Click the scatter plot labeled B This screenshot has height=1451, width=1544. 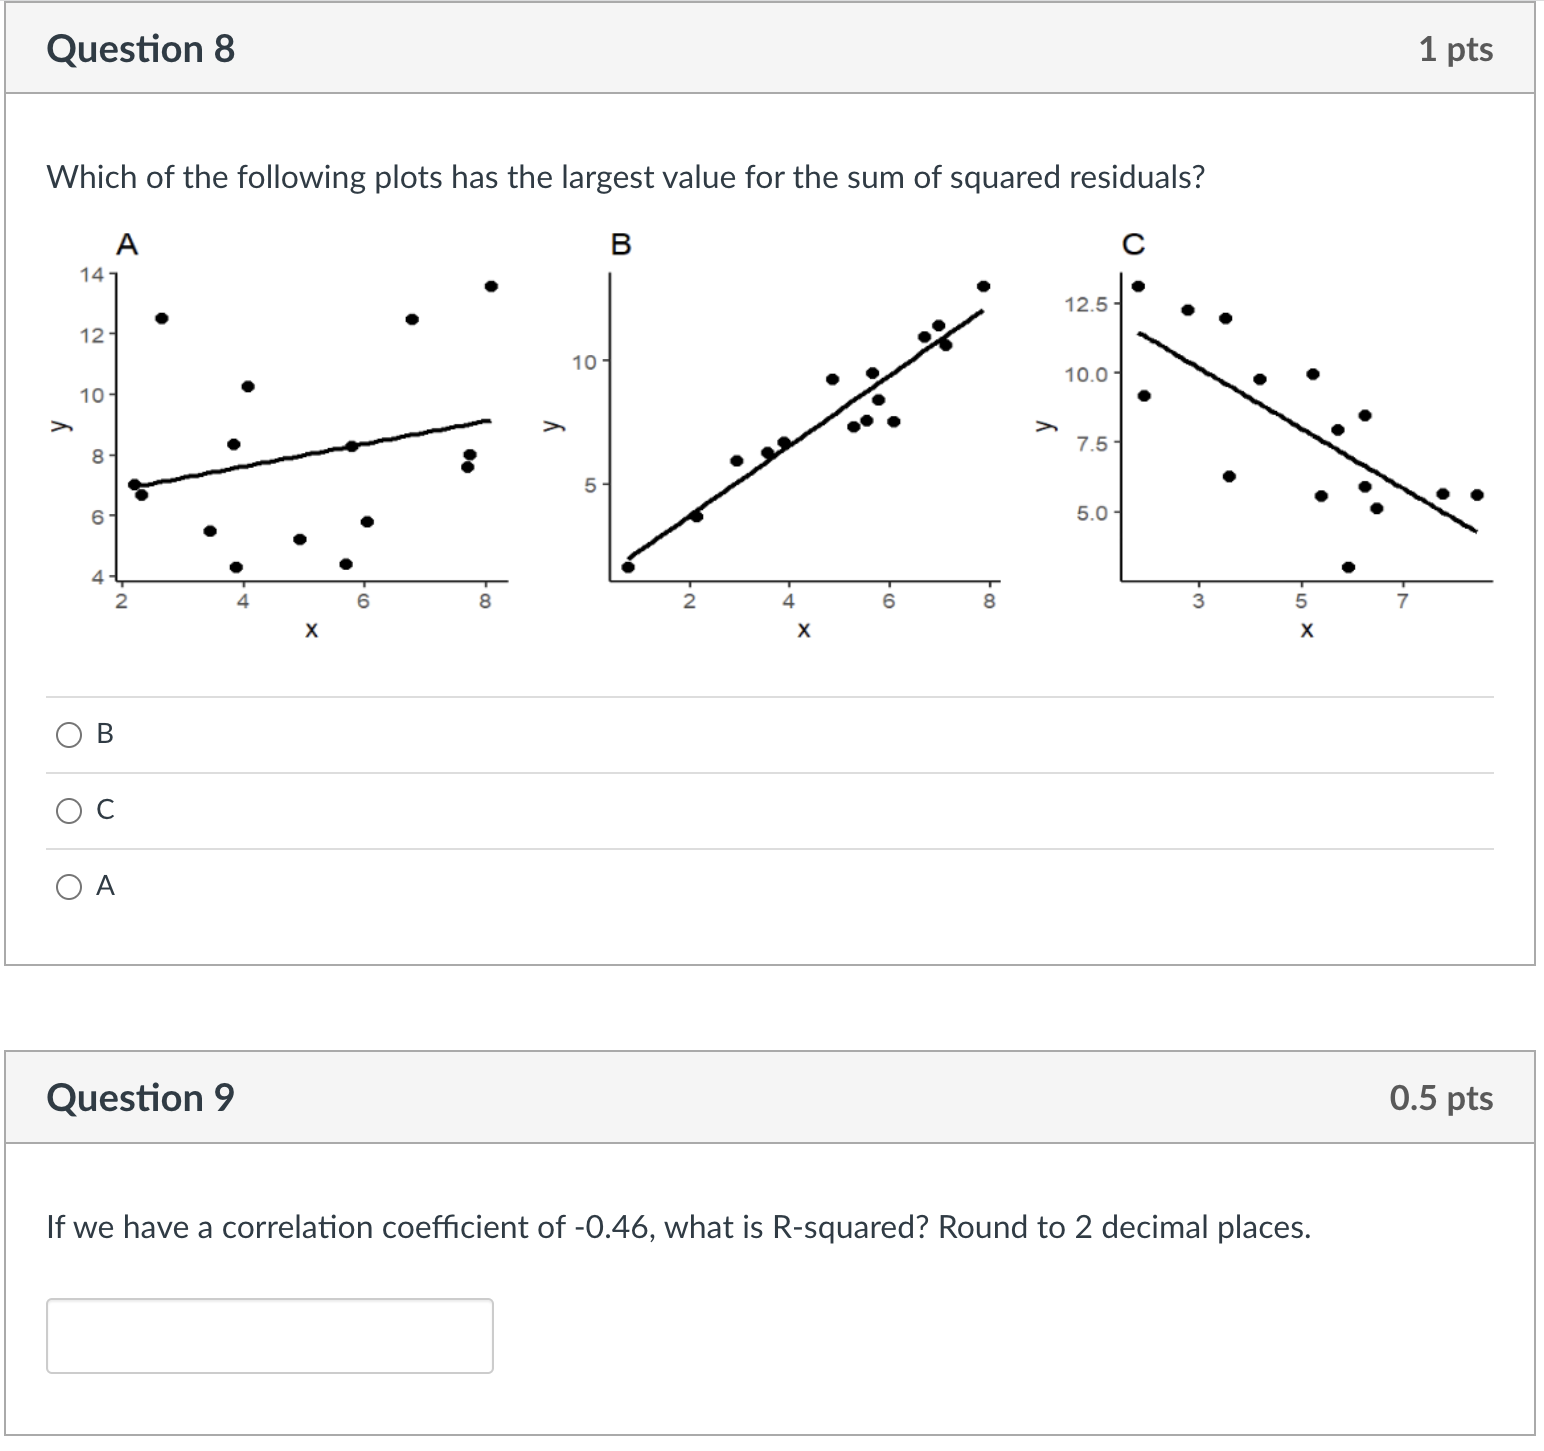coord(800,420)
